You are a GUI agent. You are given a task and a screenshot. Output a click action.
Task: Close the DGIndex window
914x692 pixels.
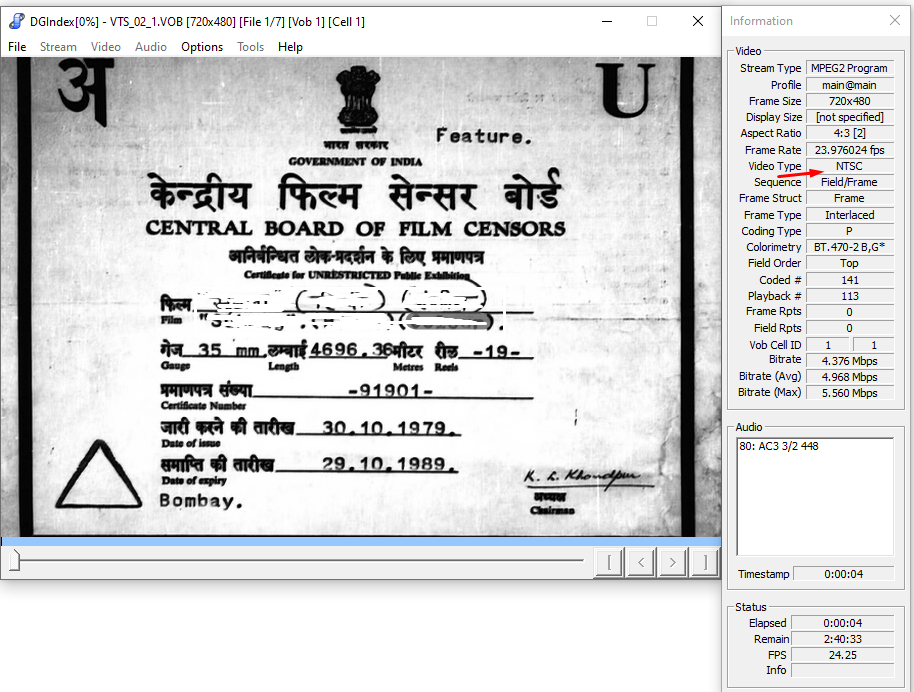698,22
